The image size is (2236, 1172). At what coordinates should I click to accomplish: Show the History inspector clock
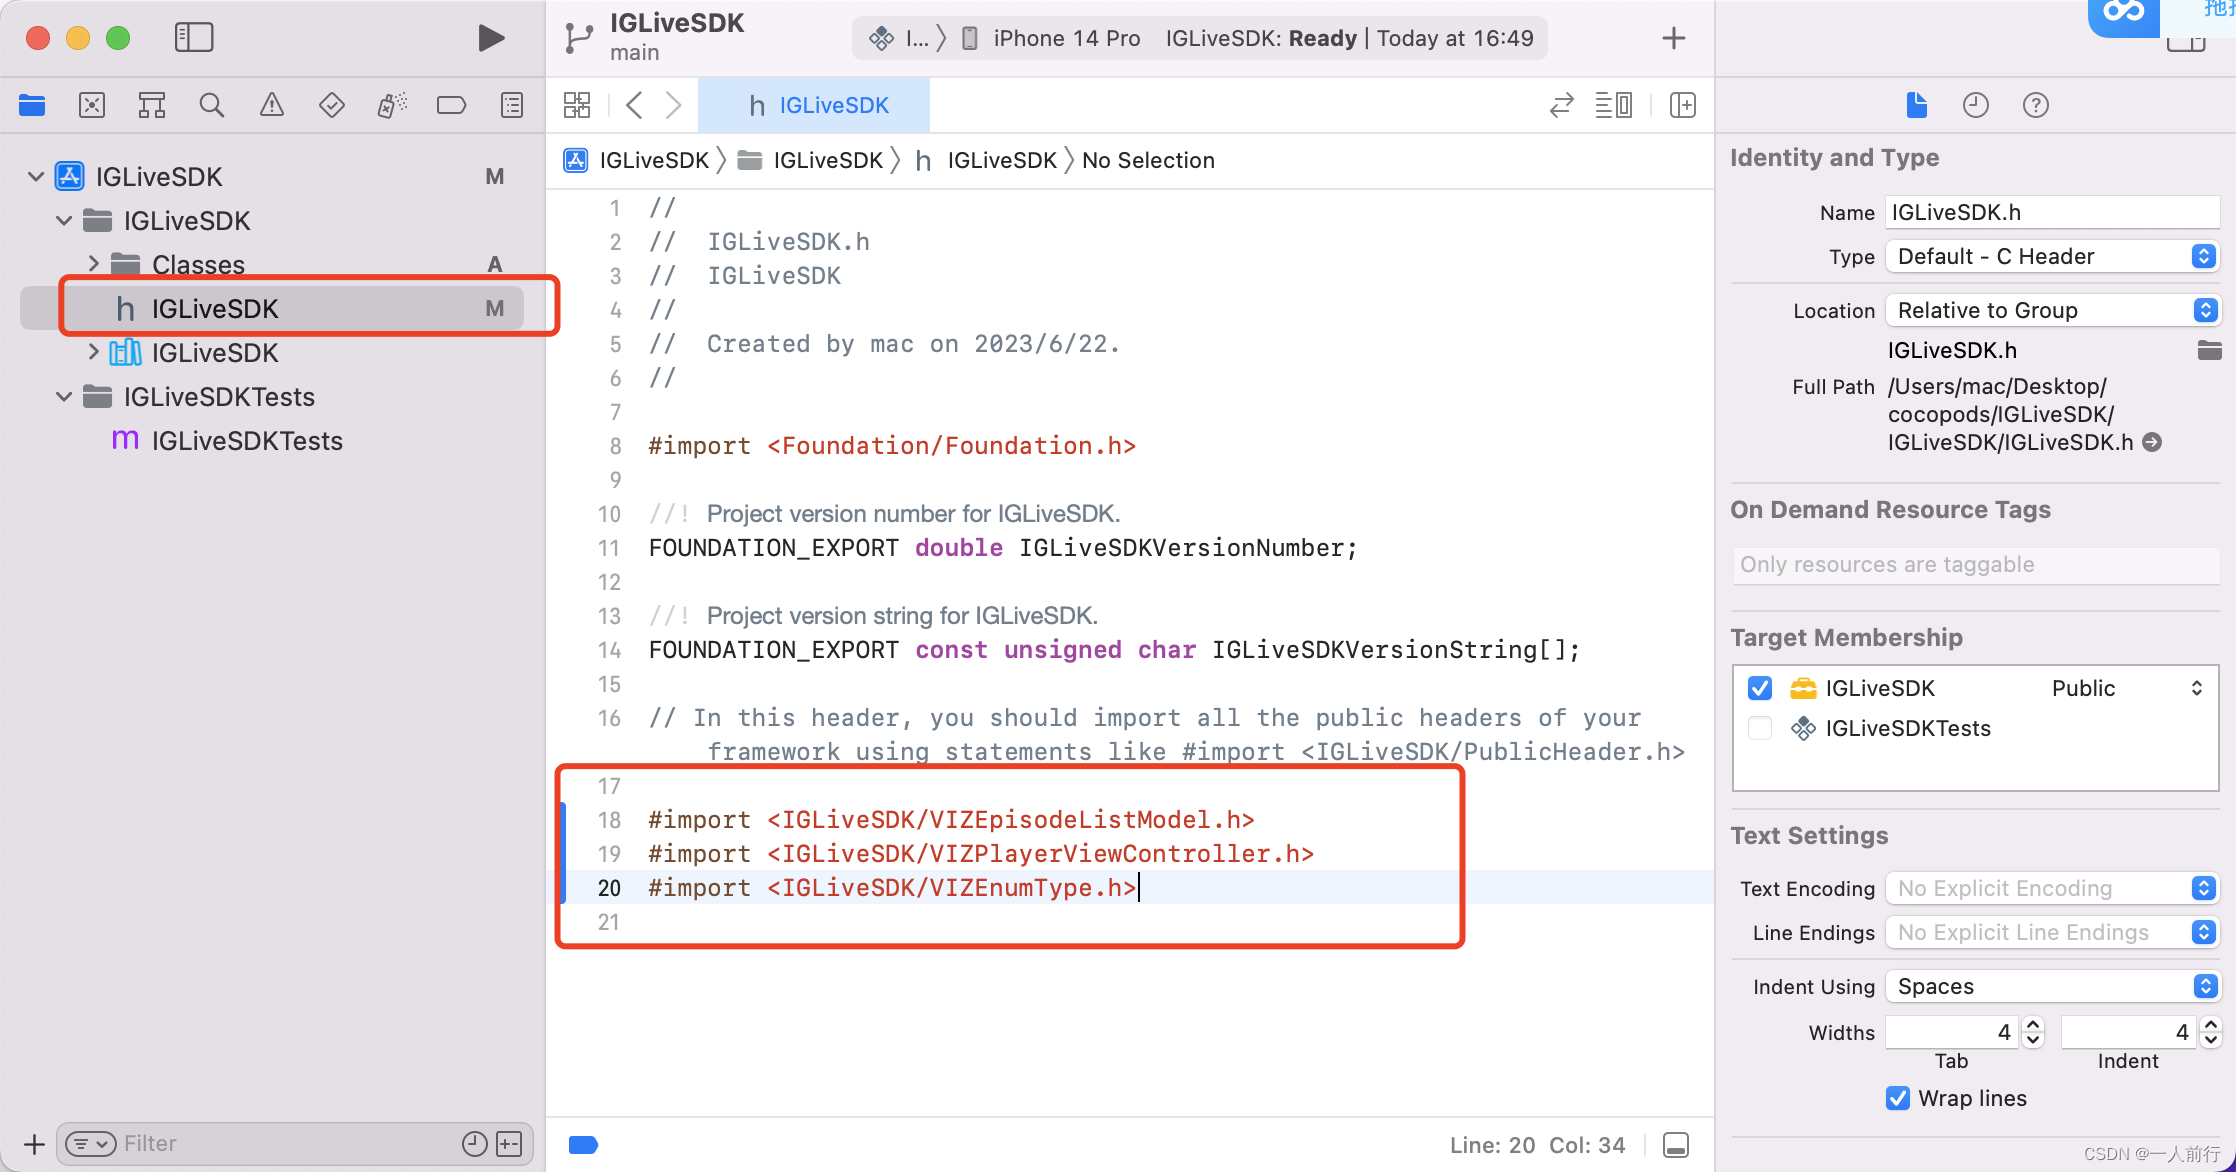[x=1976, y=105]
